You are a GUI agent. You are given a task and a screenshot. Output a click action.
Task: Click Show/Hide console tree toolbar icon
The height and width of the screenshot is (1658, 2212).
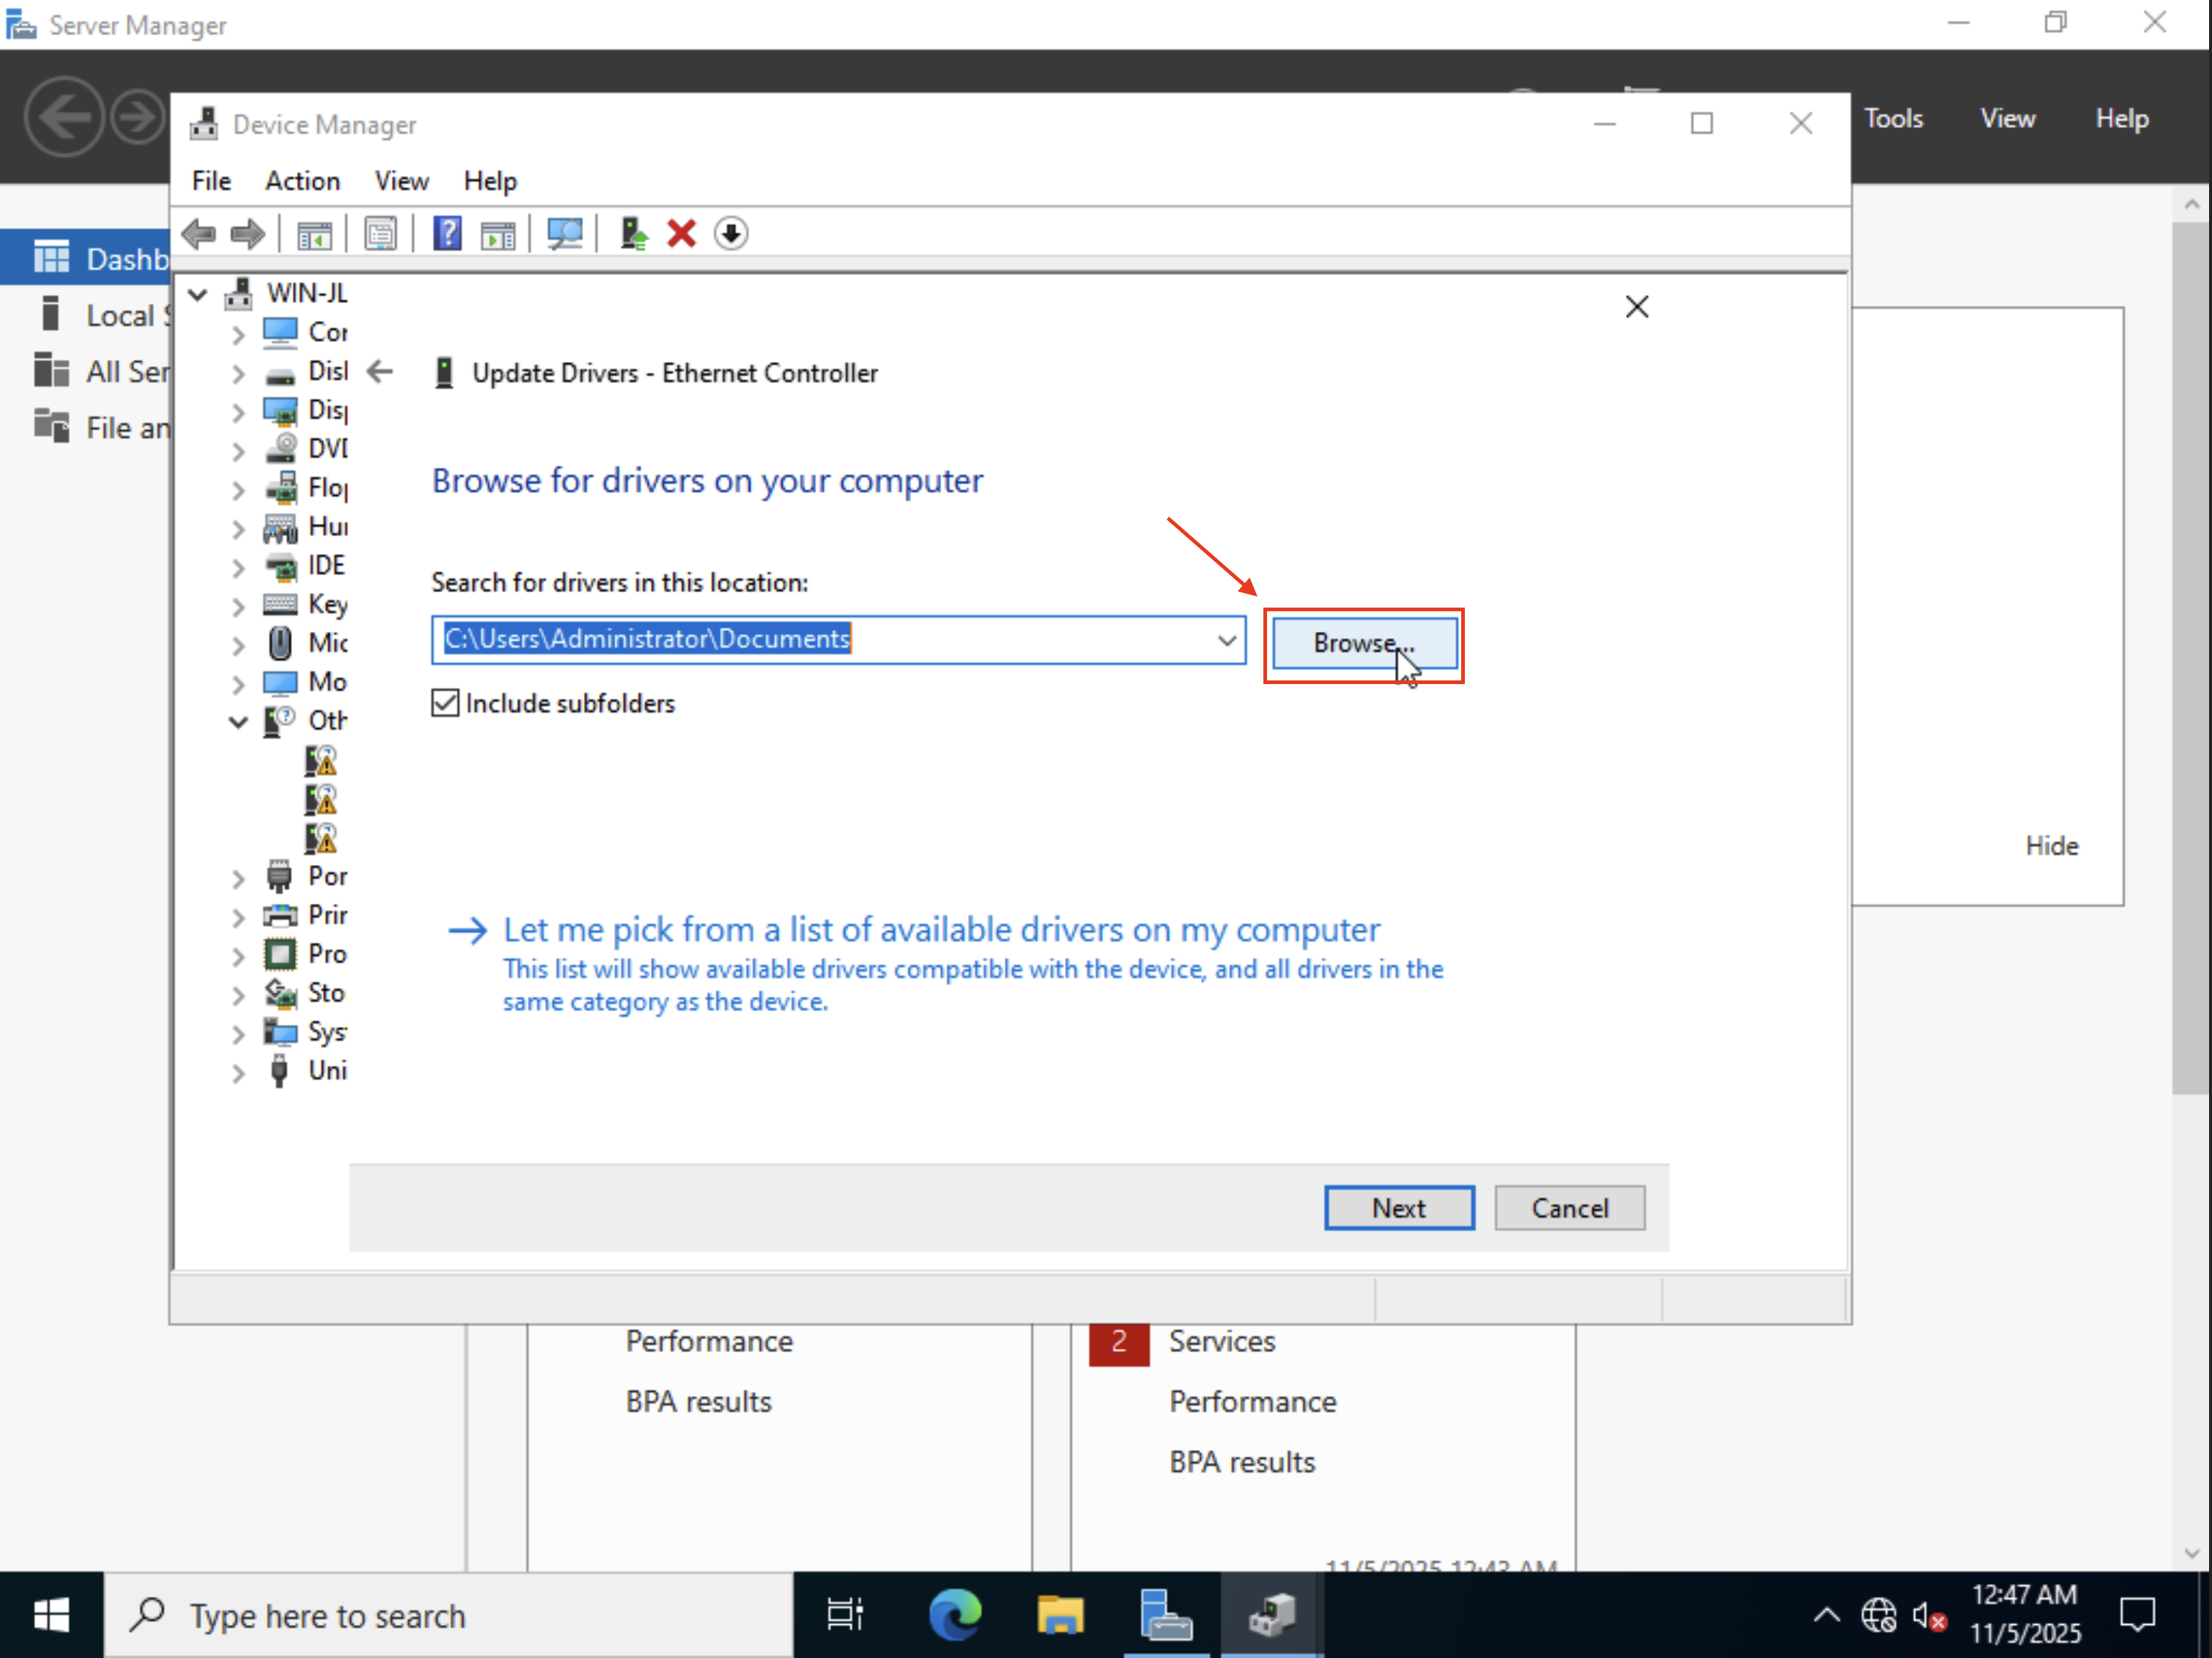(x=314, y=234)
